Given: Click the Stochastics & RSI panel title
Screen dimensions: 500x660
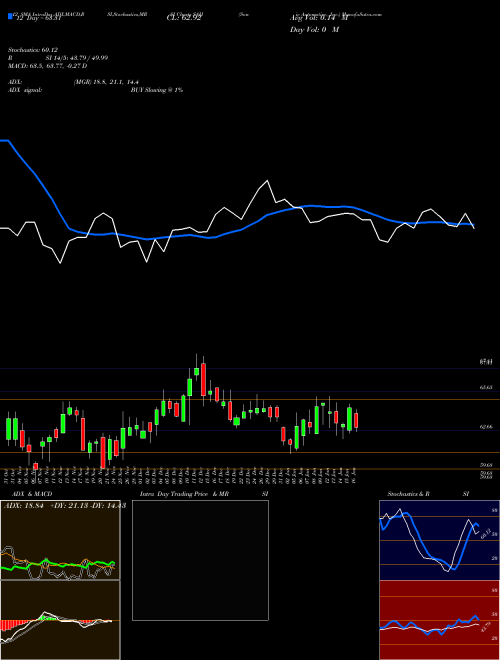Looking at the screenshot, I should click(428, 494).
